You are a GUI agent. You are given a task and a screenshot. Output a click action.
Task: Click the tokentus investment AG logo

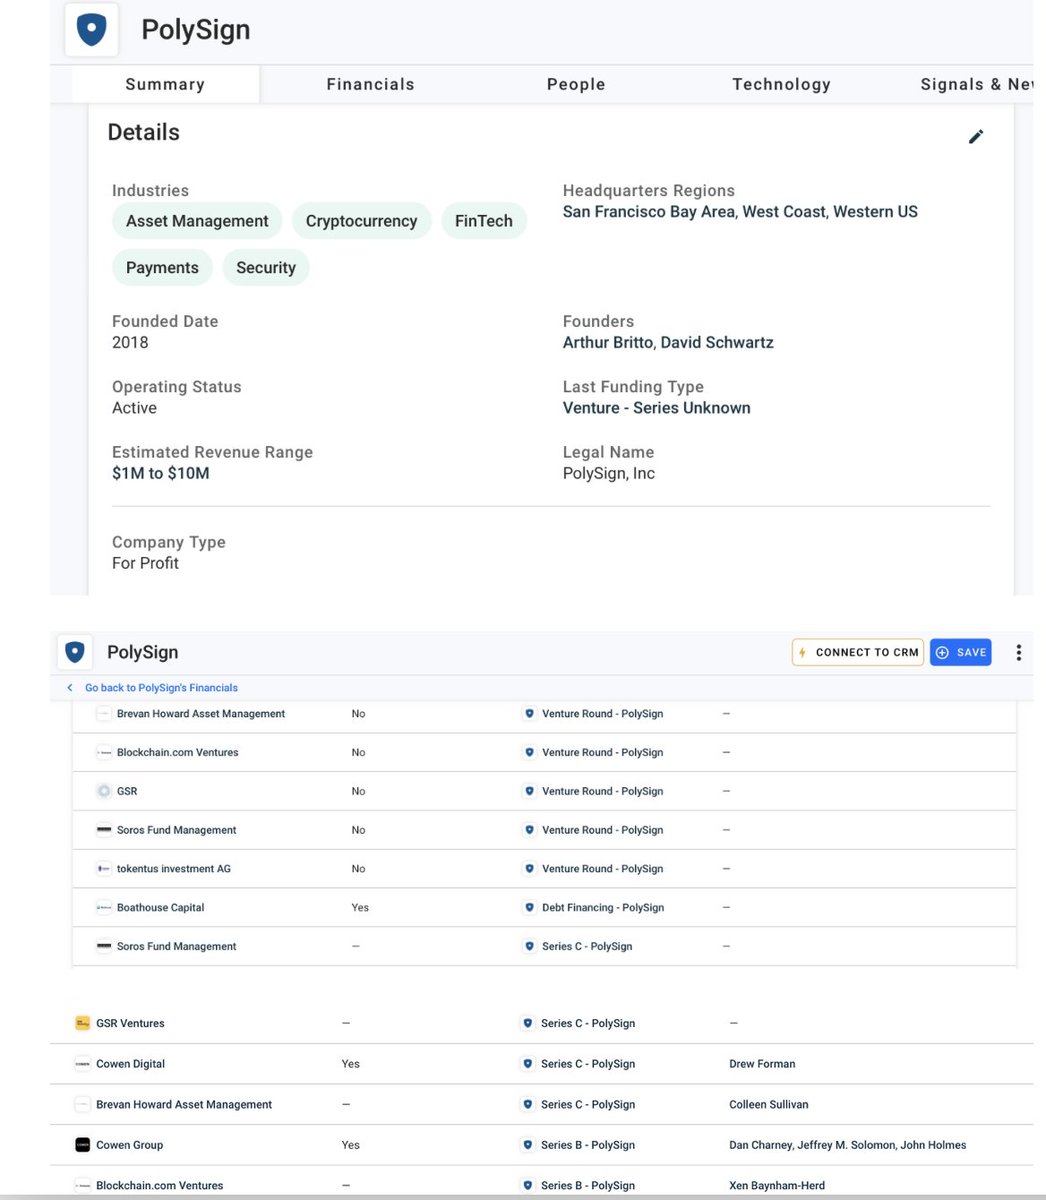pyautogui.click(x=104, y=869)
